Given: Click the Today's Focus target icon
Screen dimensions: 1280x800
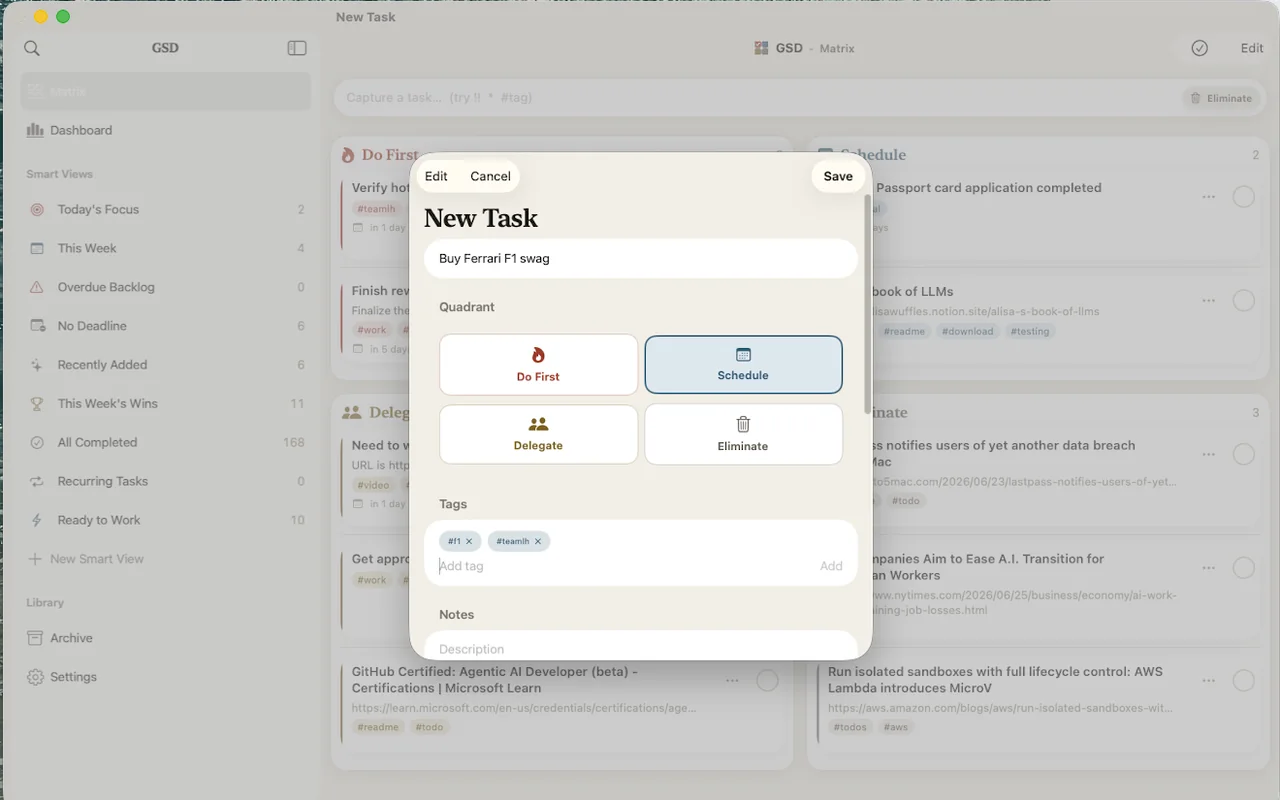Looking at the screenshot, I should 37,209.
